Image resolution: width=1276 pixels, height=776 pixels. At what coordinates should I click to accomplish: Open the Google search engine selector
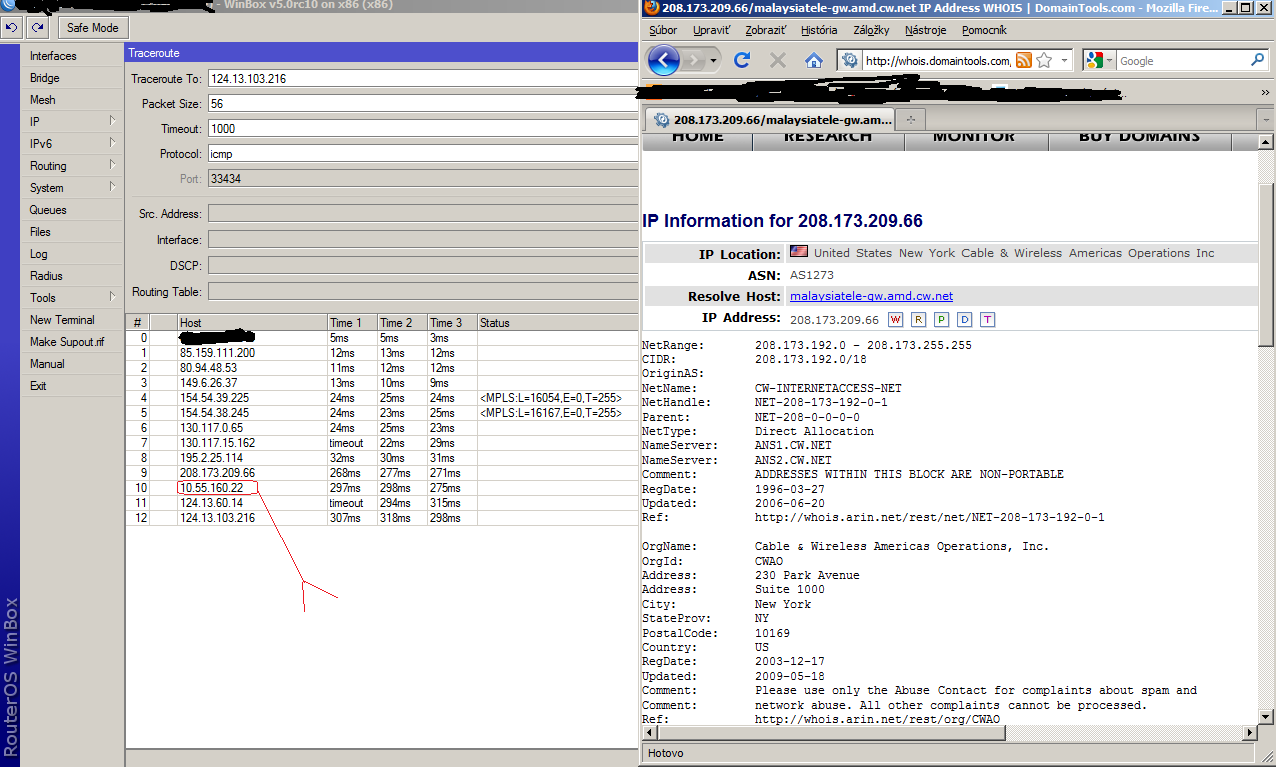1098,61
